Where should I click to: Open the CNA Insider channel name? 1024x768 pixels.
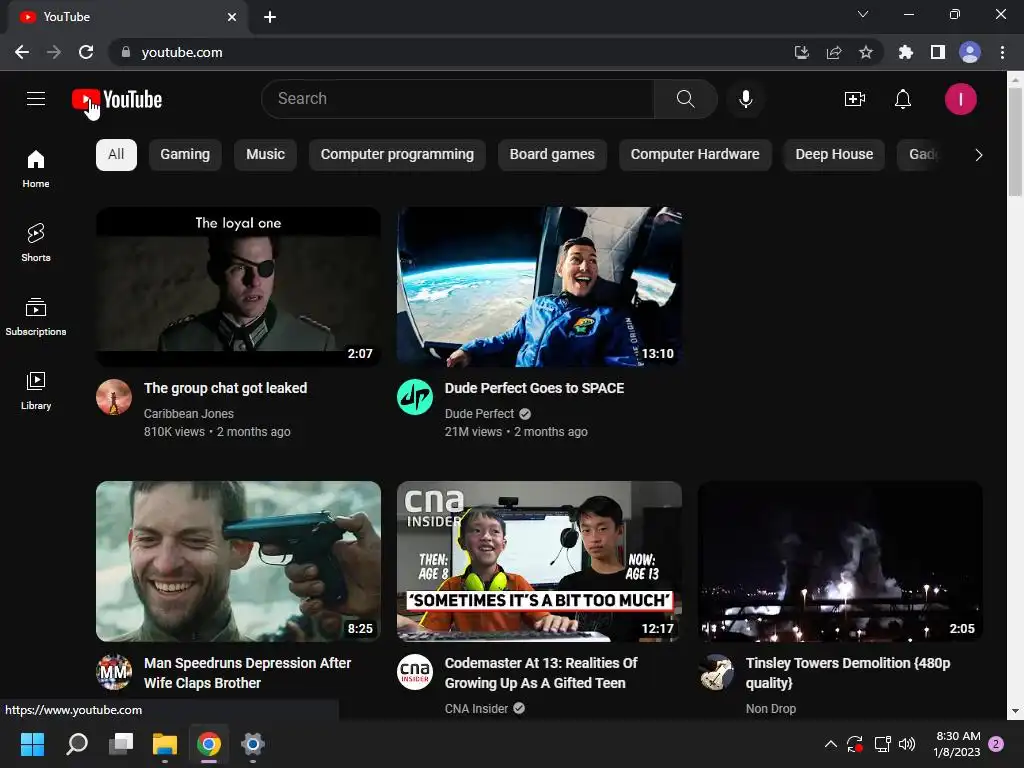tap(476, 709)
